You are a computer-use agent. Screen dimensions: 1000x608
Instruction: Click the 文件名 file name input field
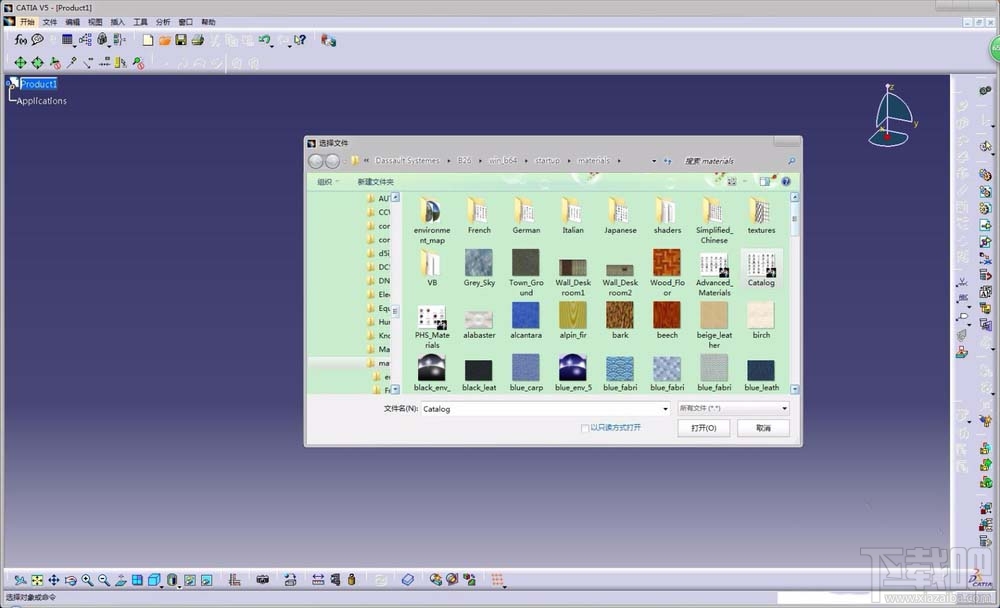point(540,408)
